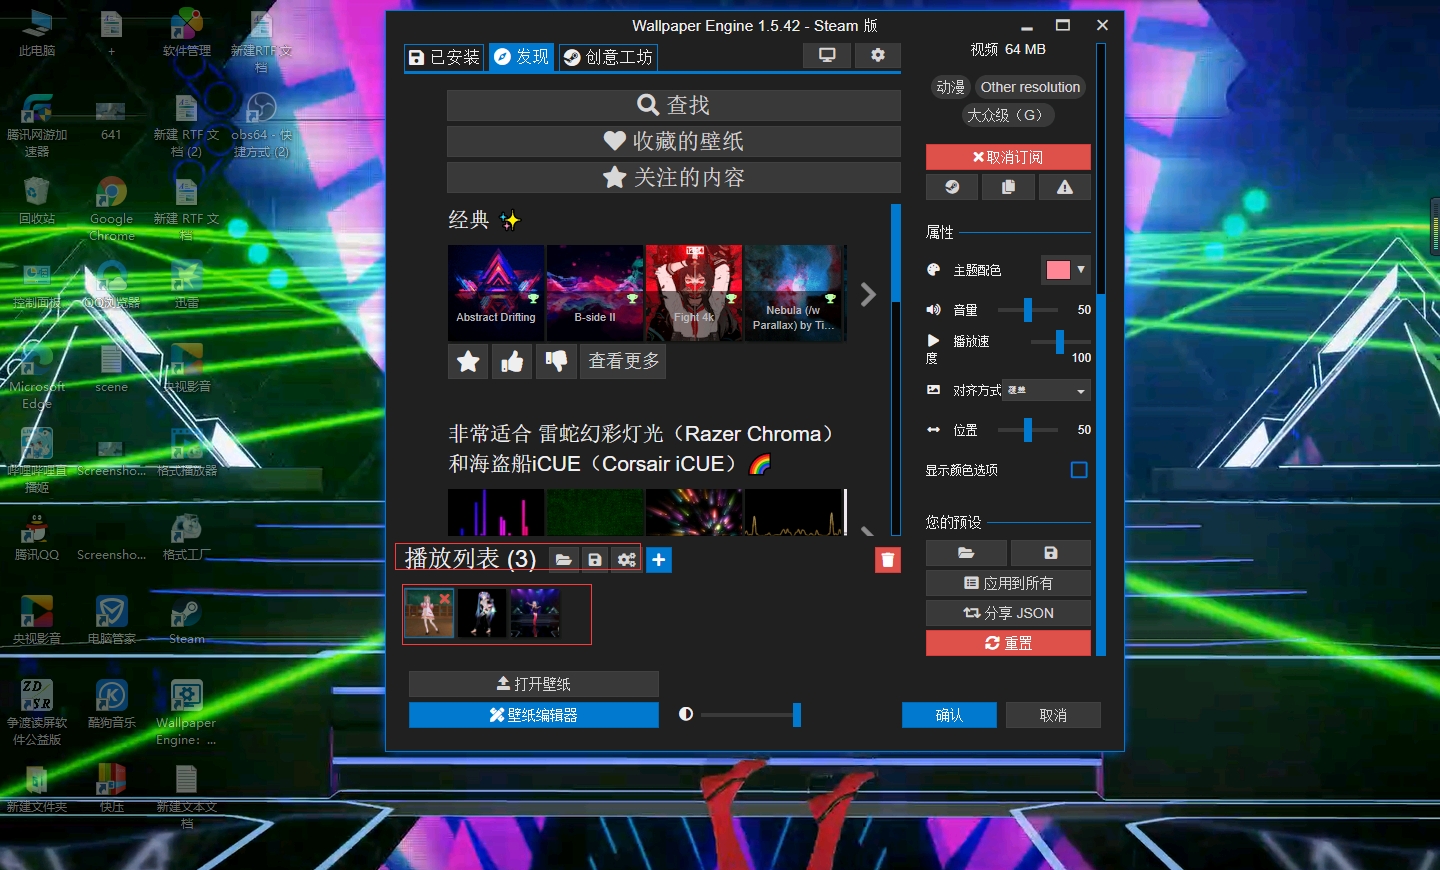Add a wallpaper to the playlist with the plus icon
Screen dimensions: 1440x870
[x=659, y=560]
